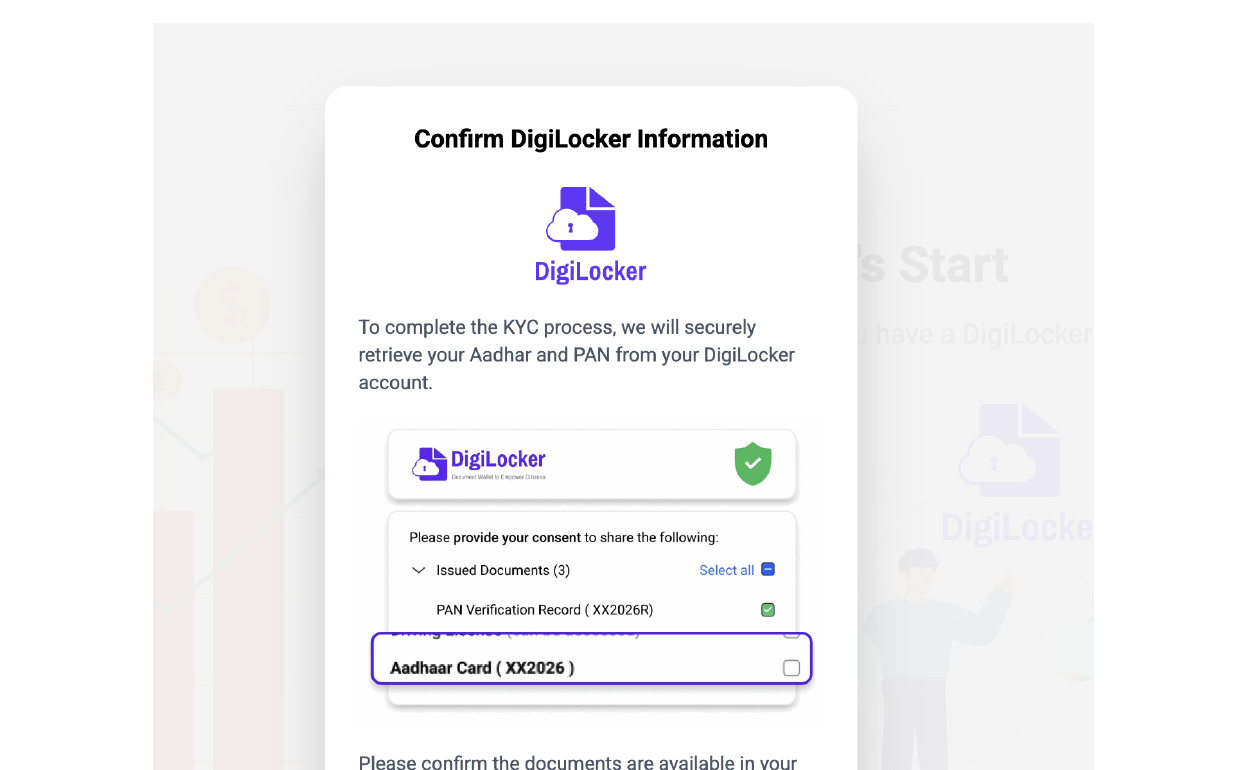Image resolution: width=1242 pixels, height=770 pixels.
Task: Tick the Aadhaar Card ( XX2026 ) checkbox
Action: pyautogui.click(x=791, y=668)
